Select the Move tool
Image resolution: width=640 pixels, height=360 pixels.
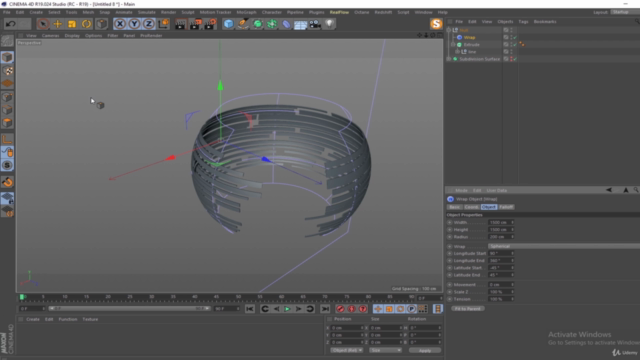58,24
